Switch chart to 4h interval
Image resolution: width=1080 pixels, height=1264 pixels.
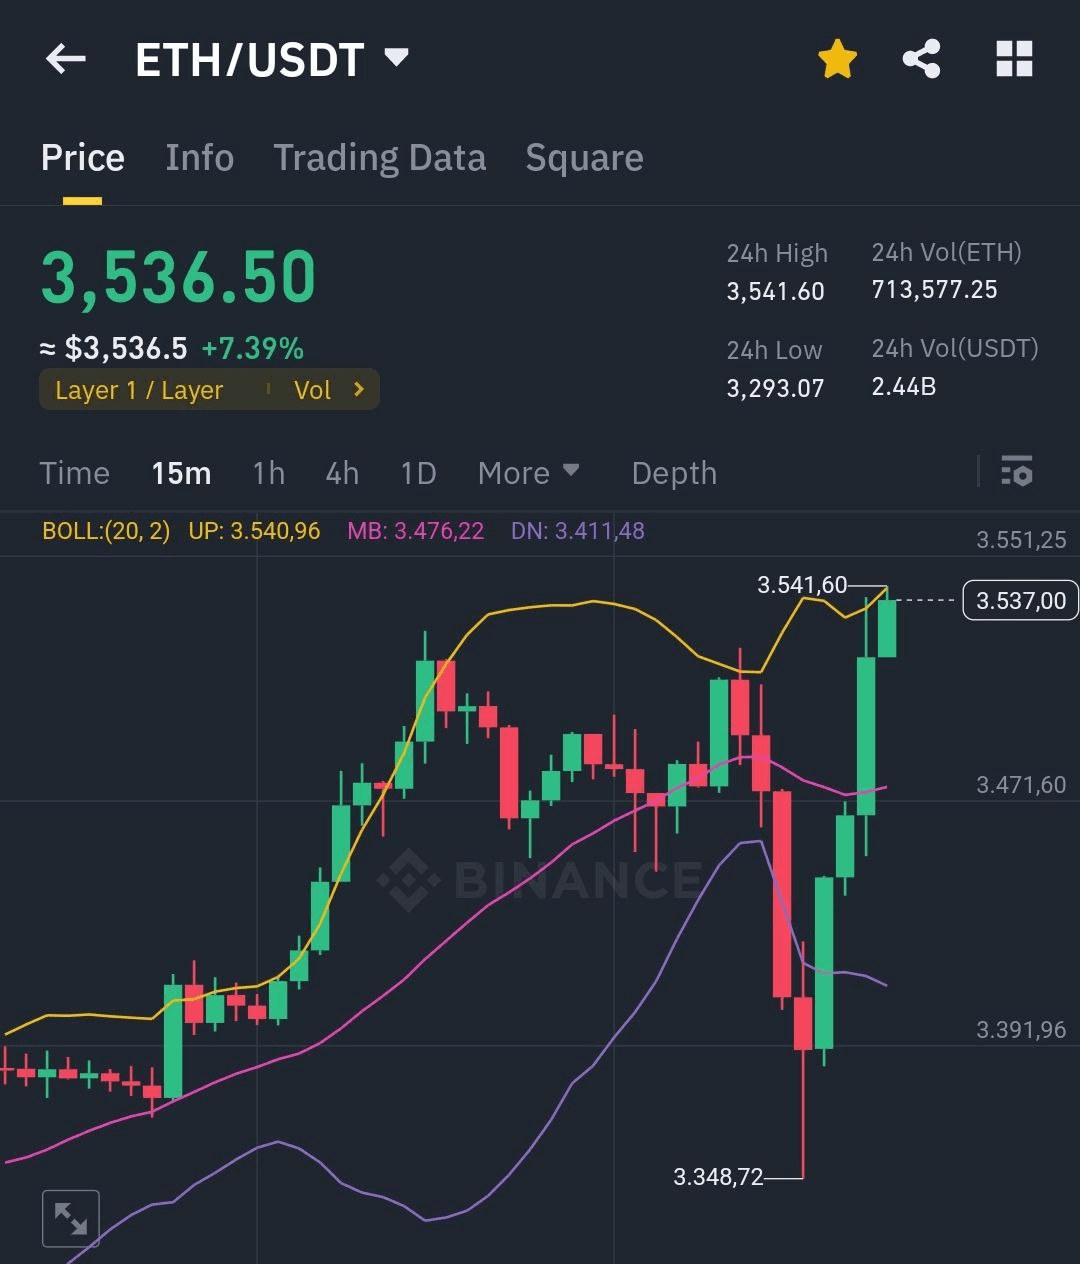click(342, 473)
